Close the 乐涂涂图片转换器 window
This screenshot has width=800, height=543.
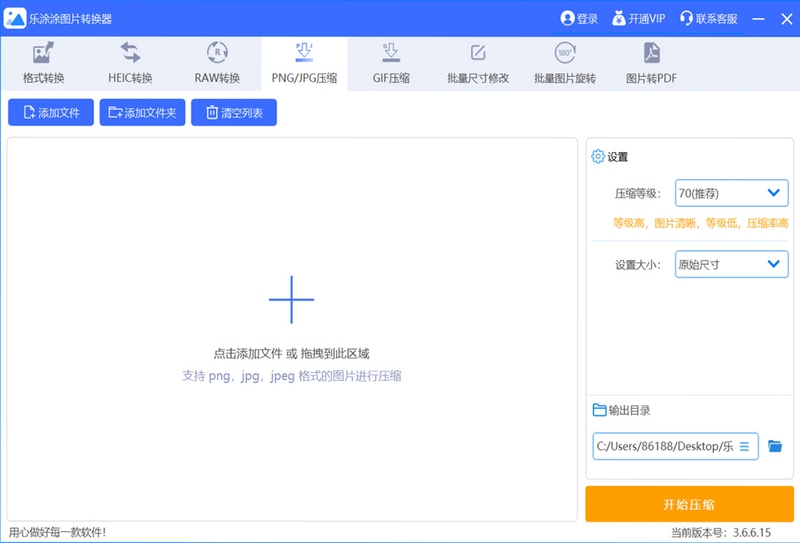[x=786, y=19]
